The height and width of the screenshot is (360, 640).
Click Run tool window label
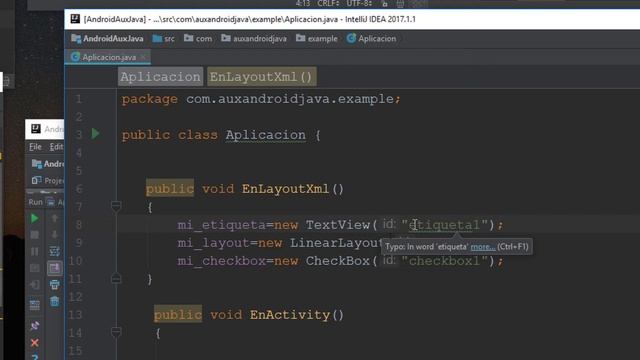(36, 202)
